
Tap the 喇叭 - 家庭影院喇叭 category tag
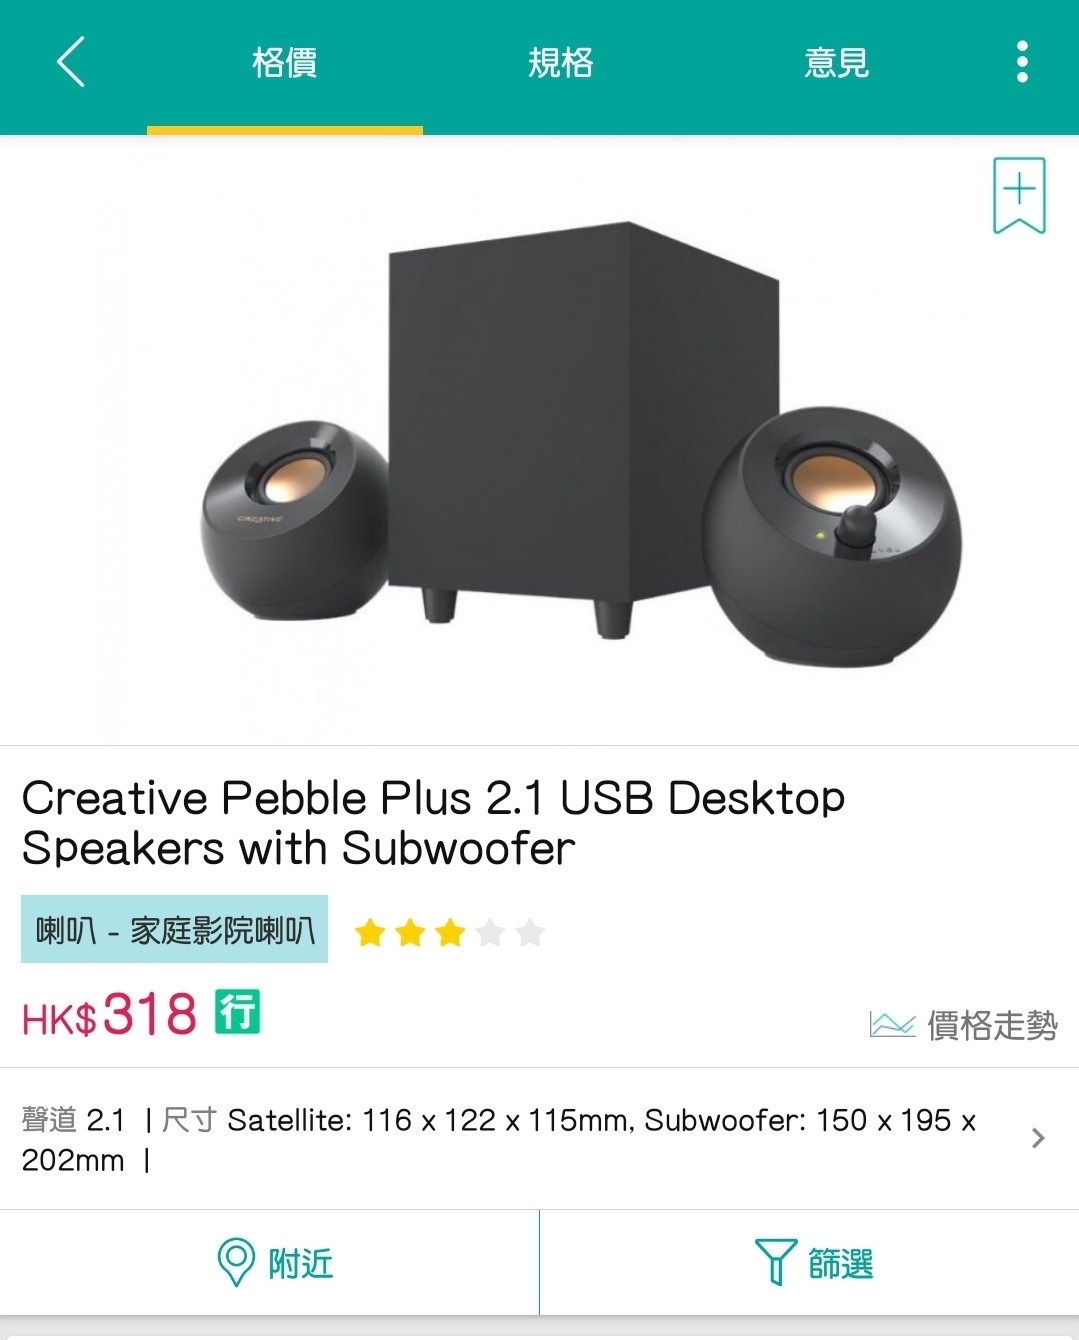(x=174, y=930)
